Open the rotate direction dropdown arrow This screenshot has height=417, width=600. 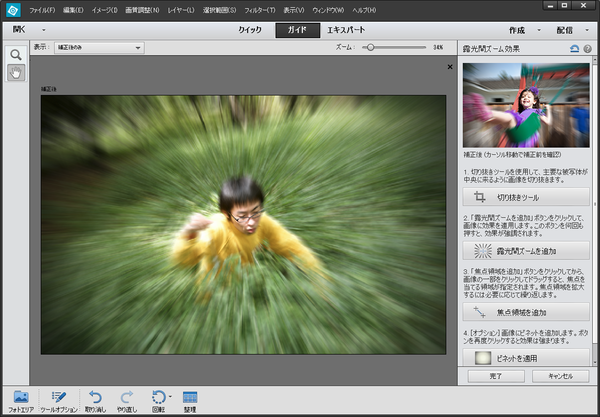point(170,396)
